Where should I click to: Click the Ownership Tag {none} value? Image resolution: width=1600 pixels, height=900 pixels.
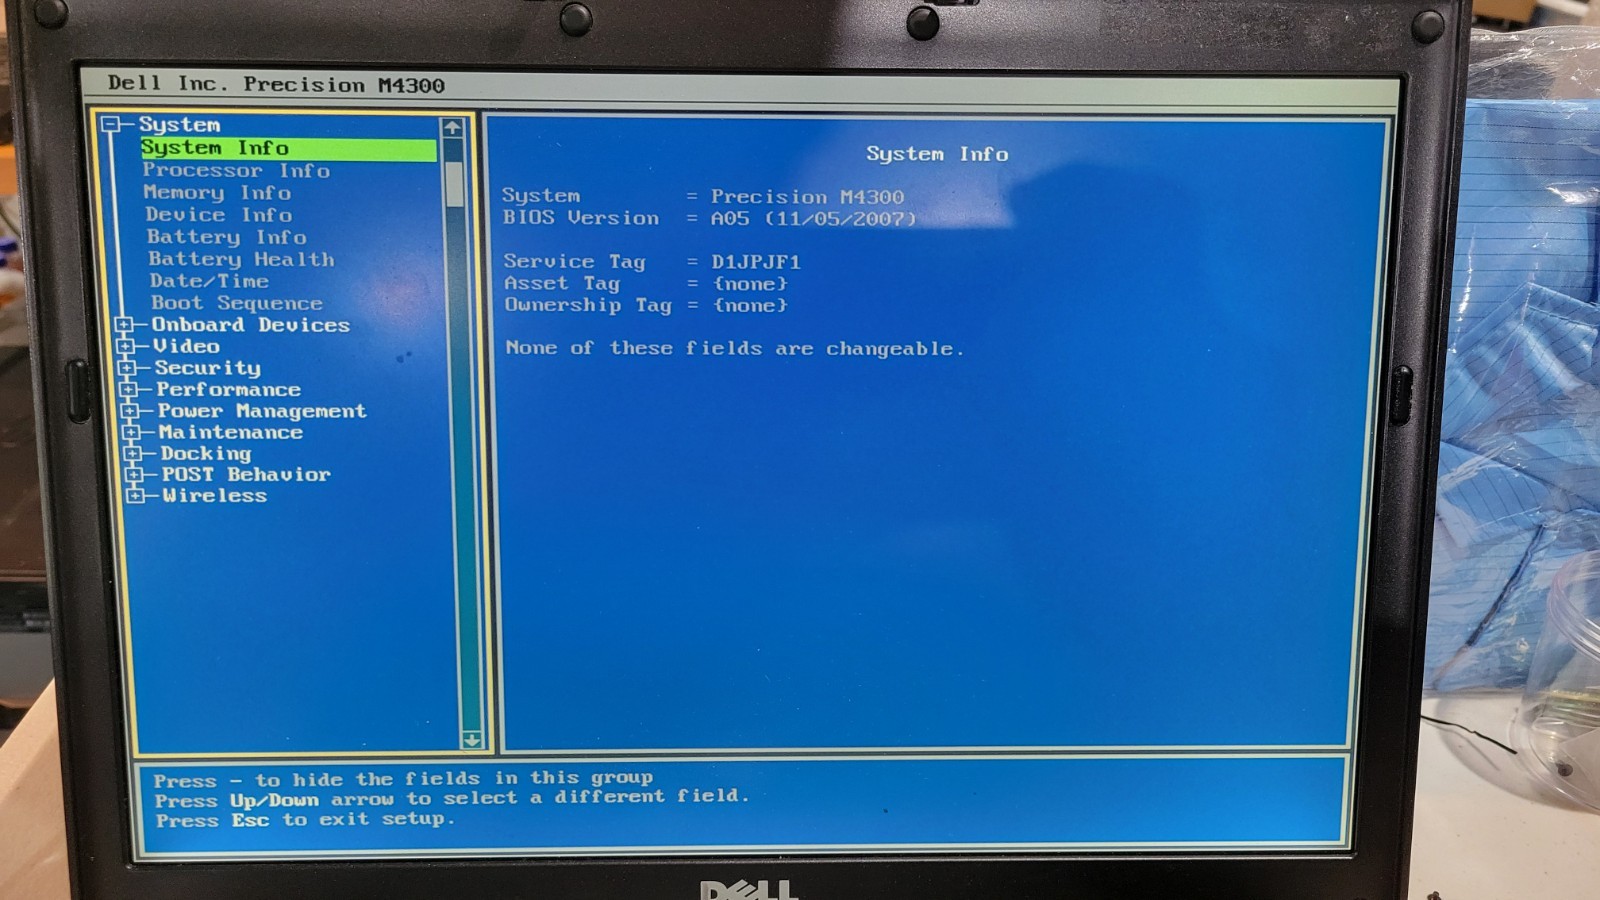[750, 305]
